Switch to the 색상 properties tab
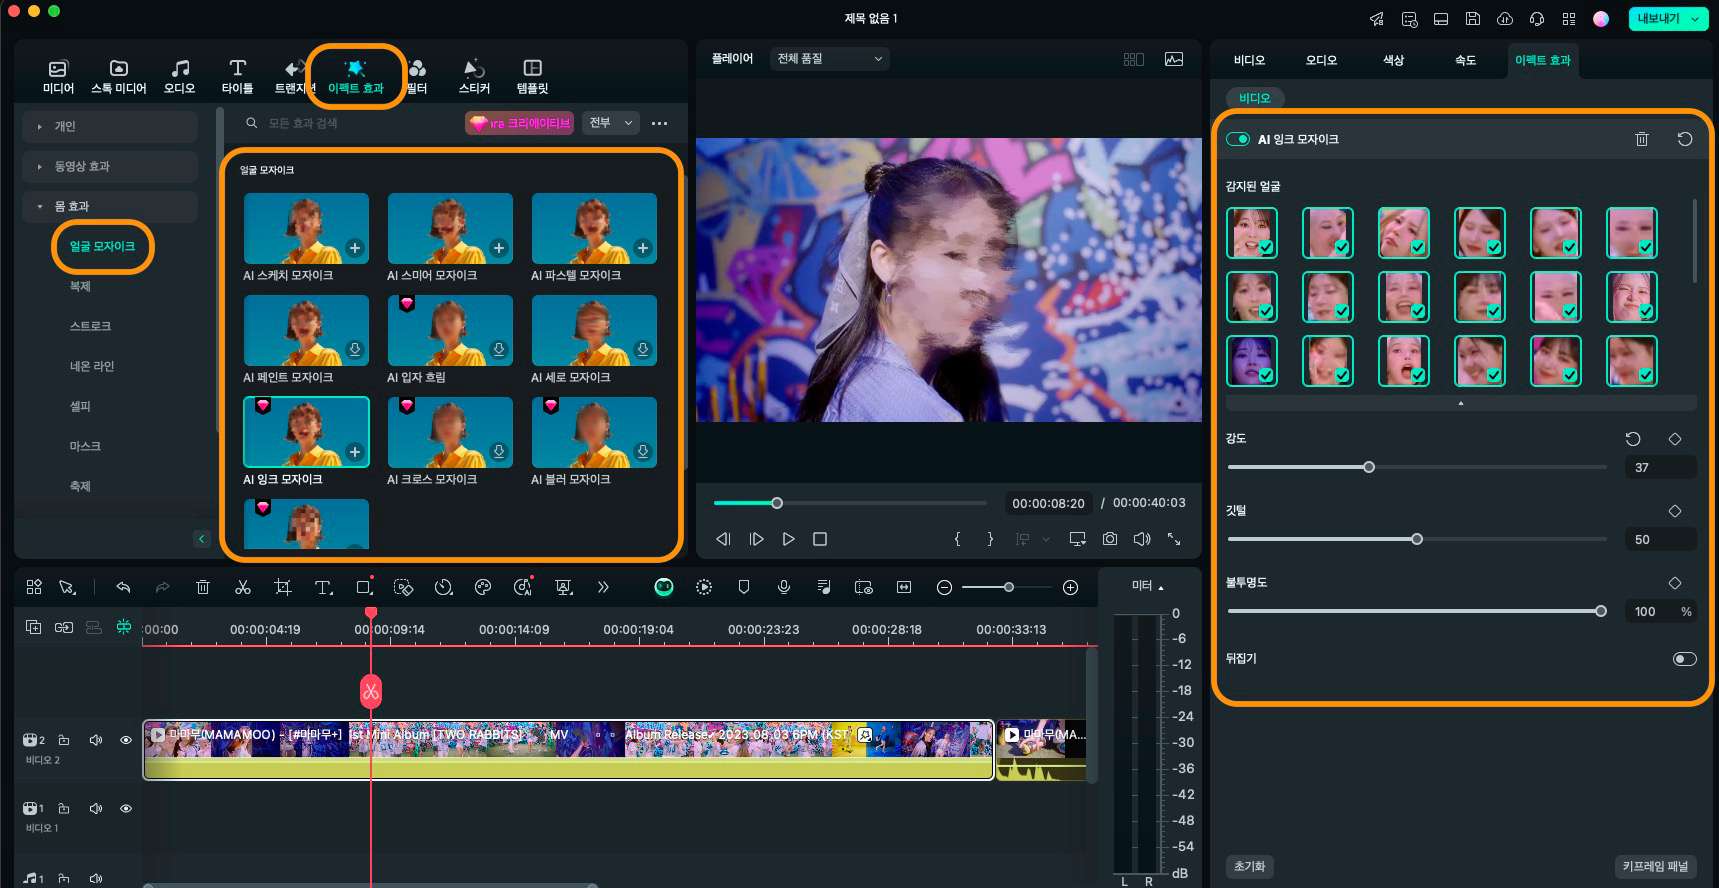 1393,60
